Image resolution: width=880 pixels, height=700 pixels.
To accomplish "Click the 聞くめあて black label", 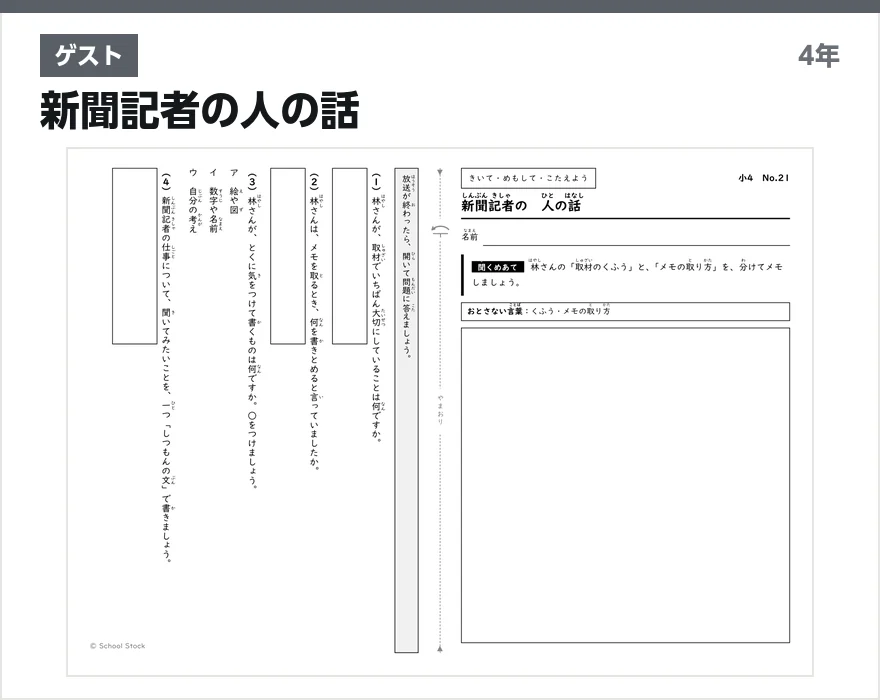I will tap(497, 267).
